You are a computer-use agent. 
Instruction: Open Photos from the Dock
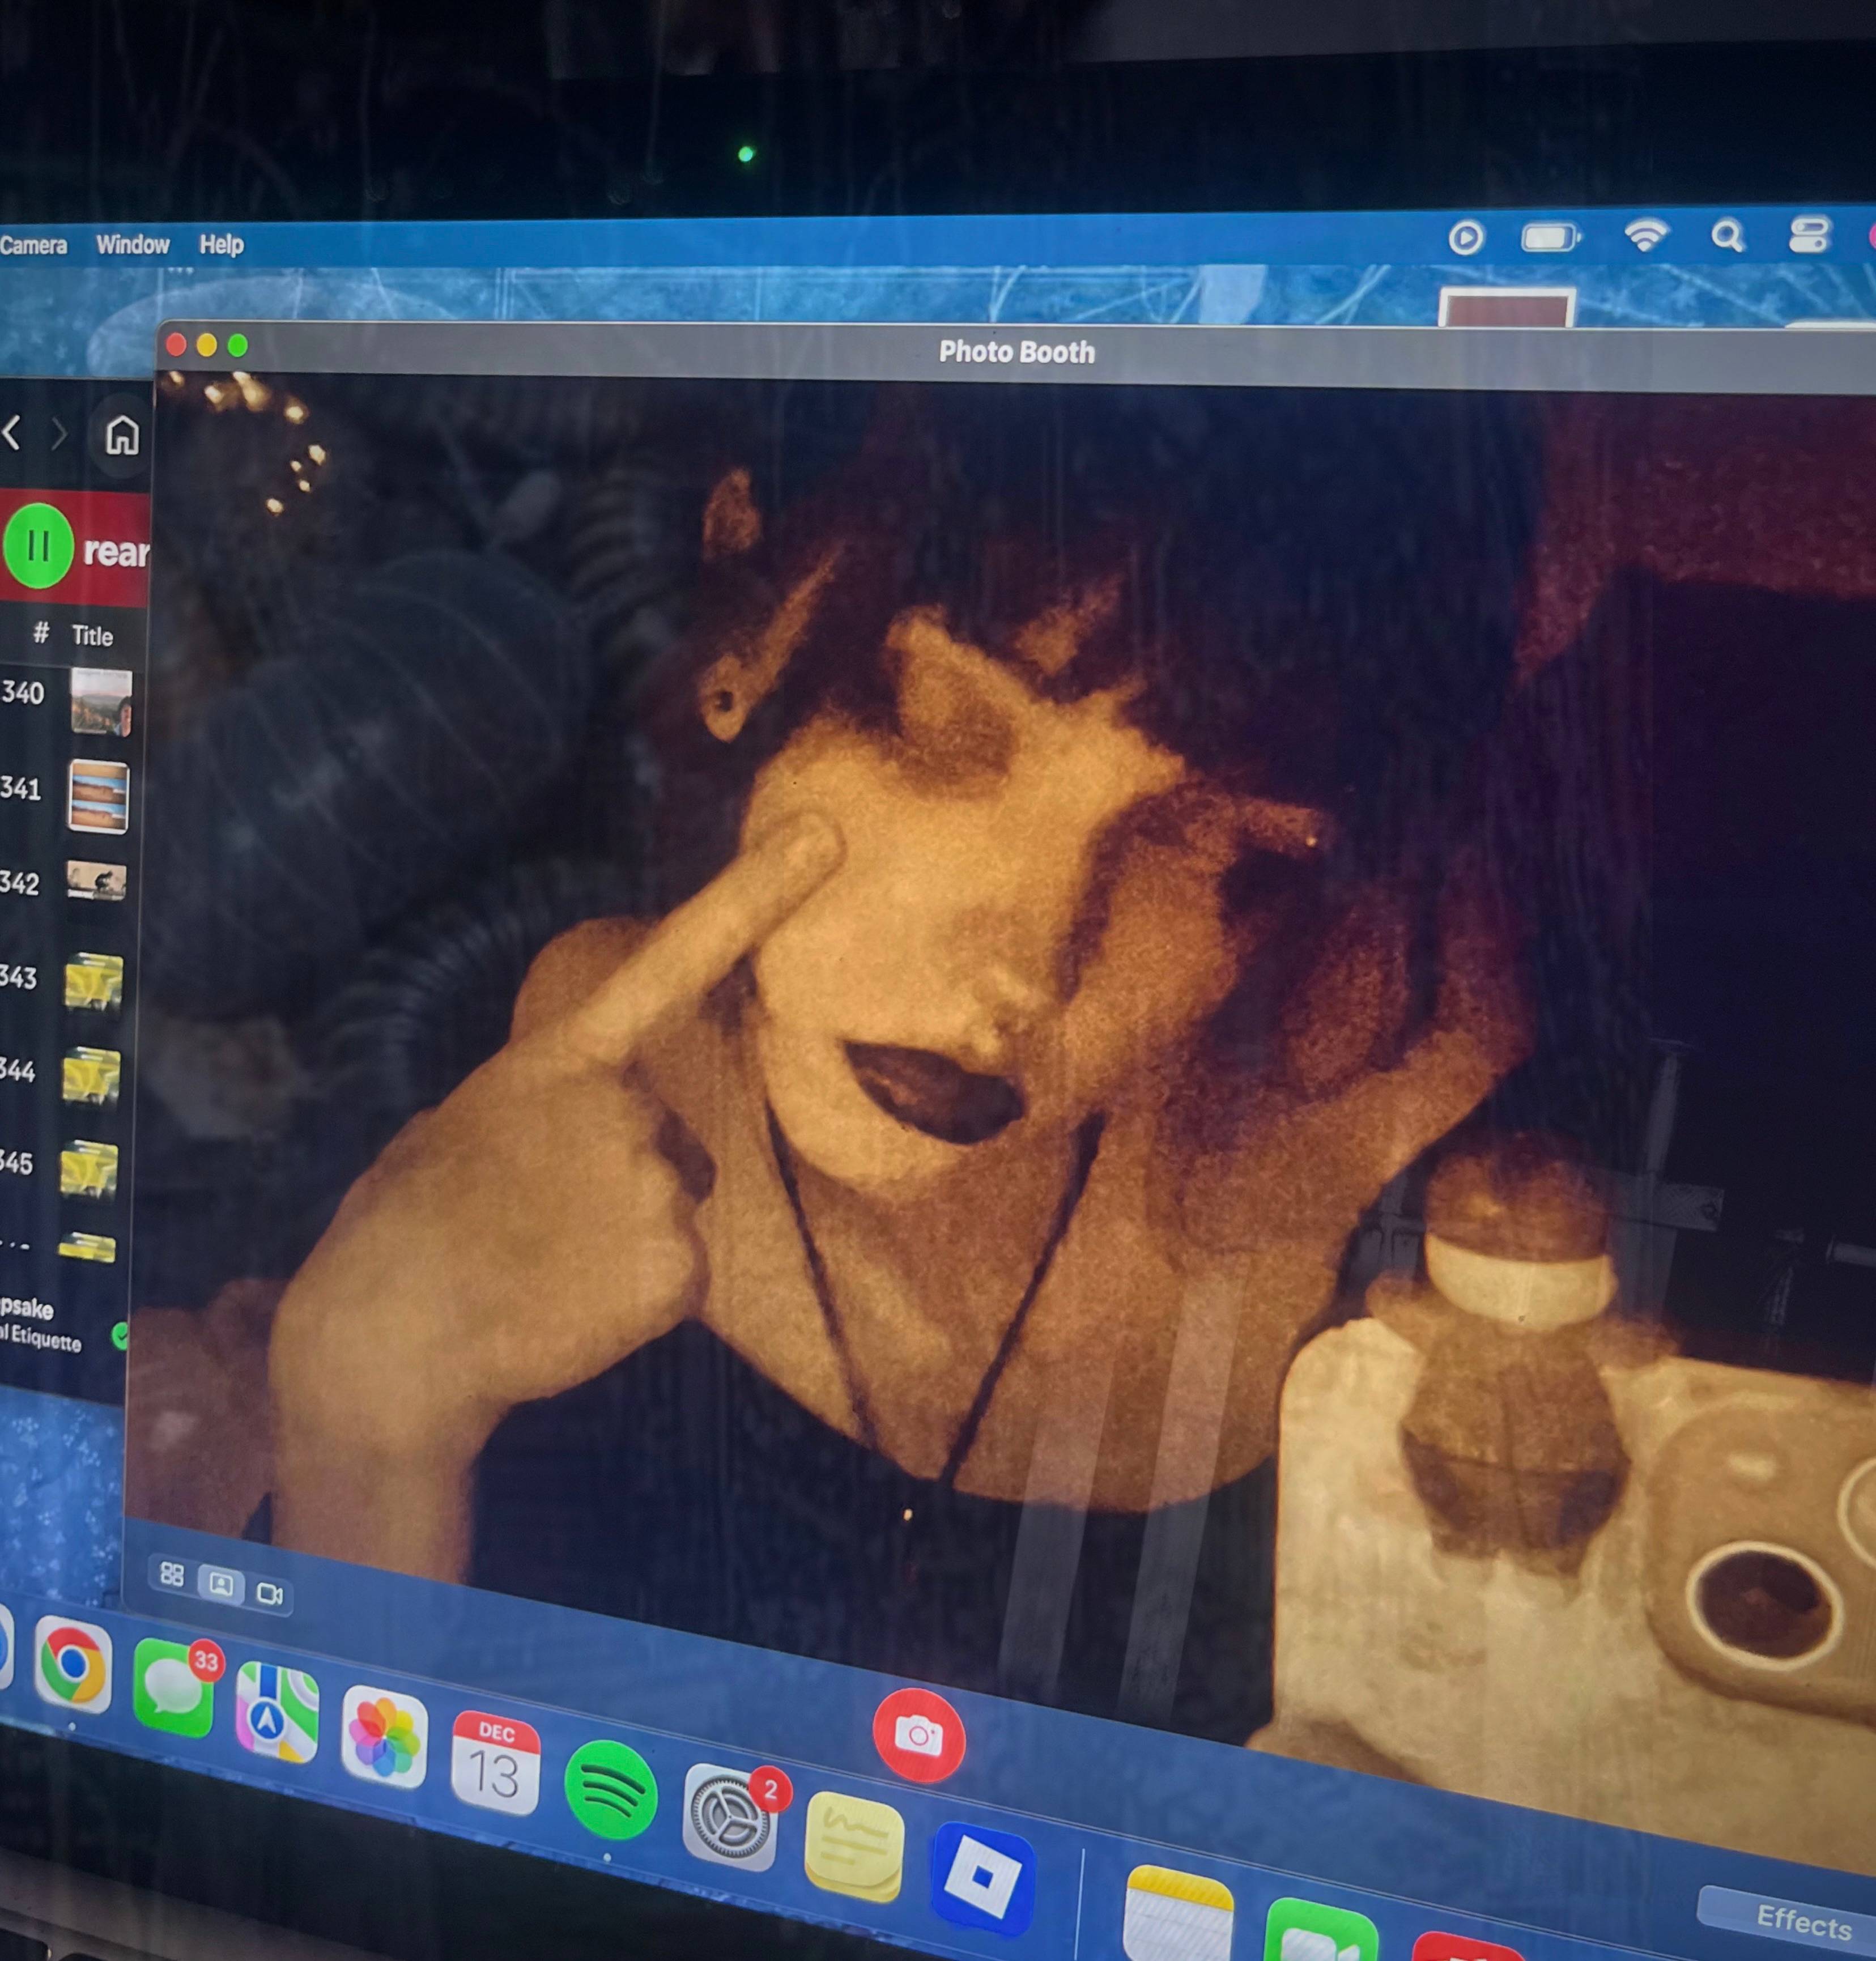[384, 1736]
